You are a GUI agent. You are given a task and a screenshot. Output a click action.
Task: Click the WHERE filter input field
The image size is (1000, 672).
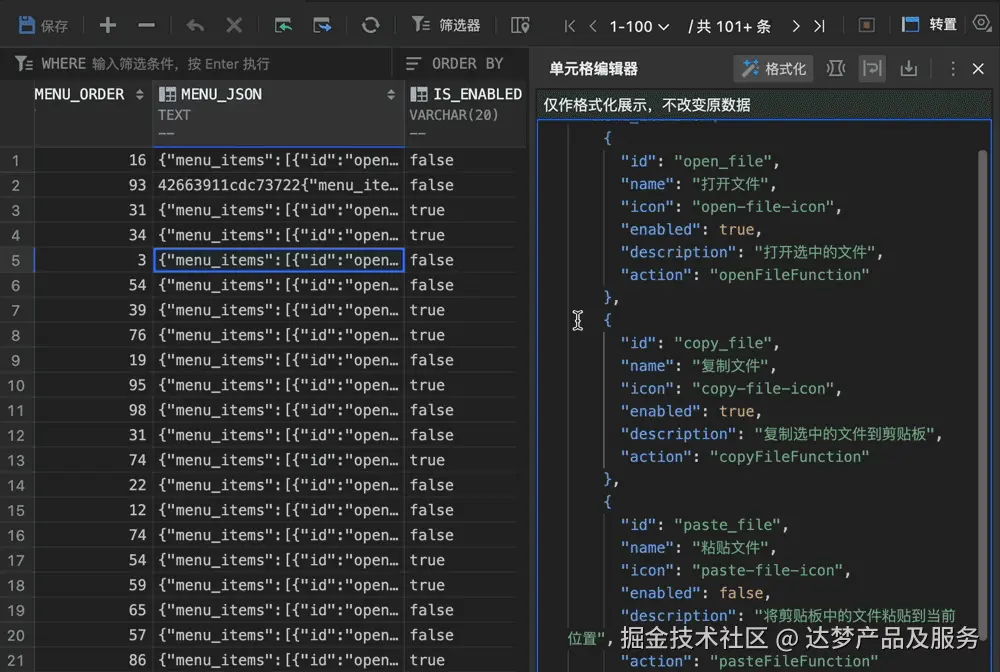(x=200, y=64)
